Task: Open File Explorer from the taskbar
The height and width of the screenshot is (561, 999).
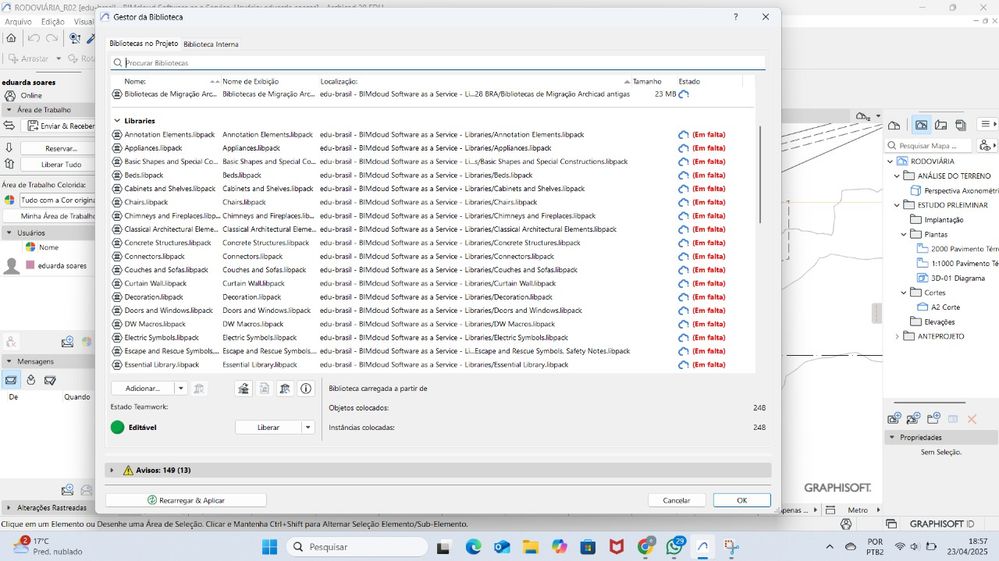Action: (x=530, y=546)
